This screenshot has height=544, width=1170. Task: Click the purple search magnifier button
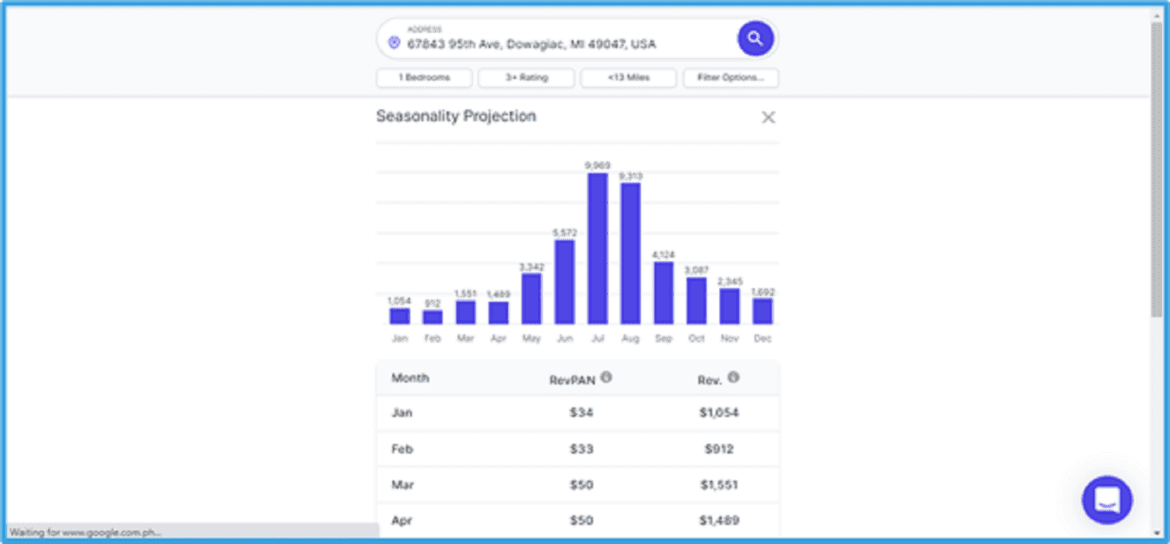click(756, 39)
